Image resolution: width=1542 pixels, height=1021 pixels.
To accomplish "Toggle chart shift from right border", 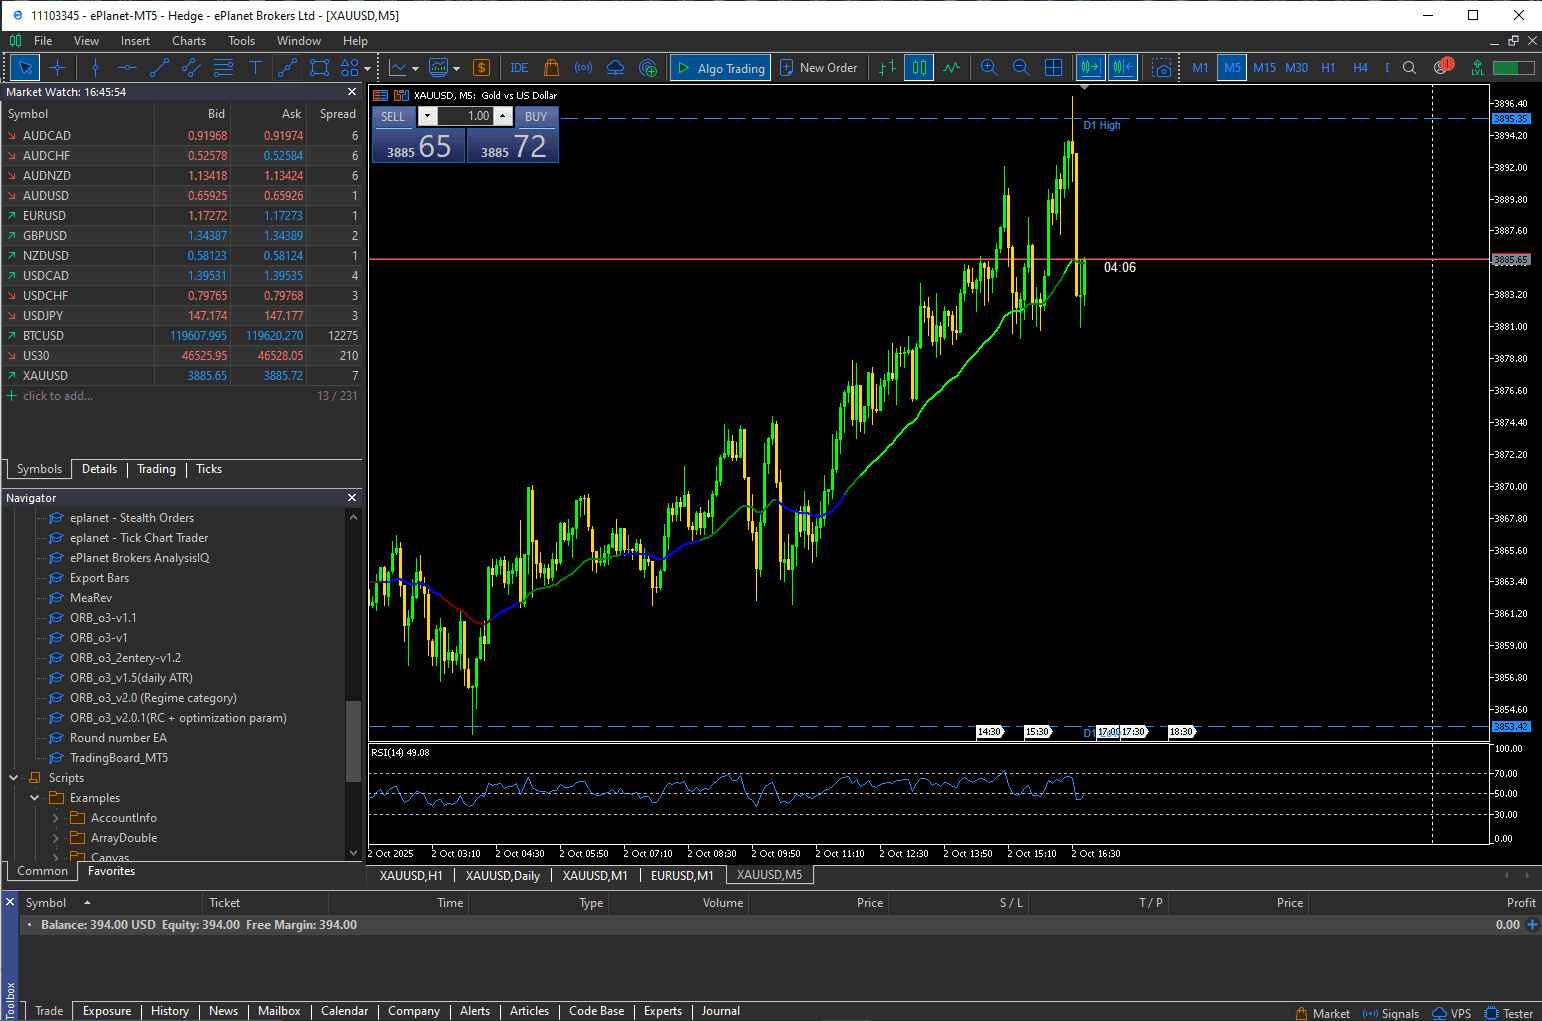I will (x=1123, y=68).
